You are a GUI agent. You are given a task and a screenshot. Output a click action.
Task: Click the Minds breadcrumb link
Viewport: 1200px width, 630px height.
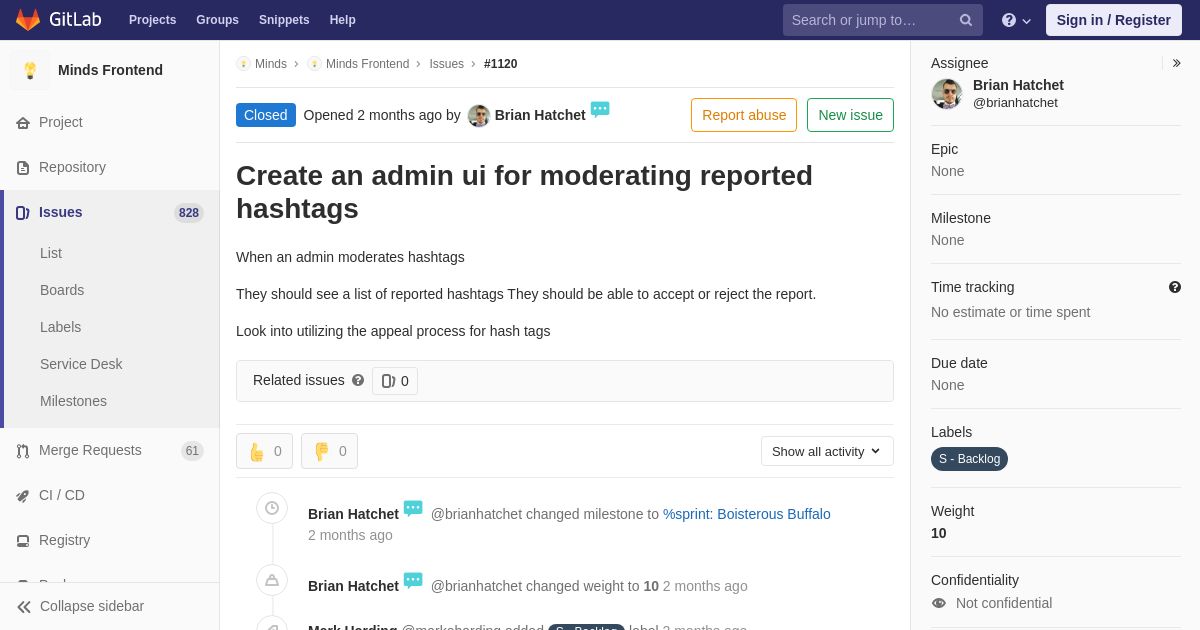pyautogui.click(x=271, y=64)
